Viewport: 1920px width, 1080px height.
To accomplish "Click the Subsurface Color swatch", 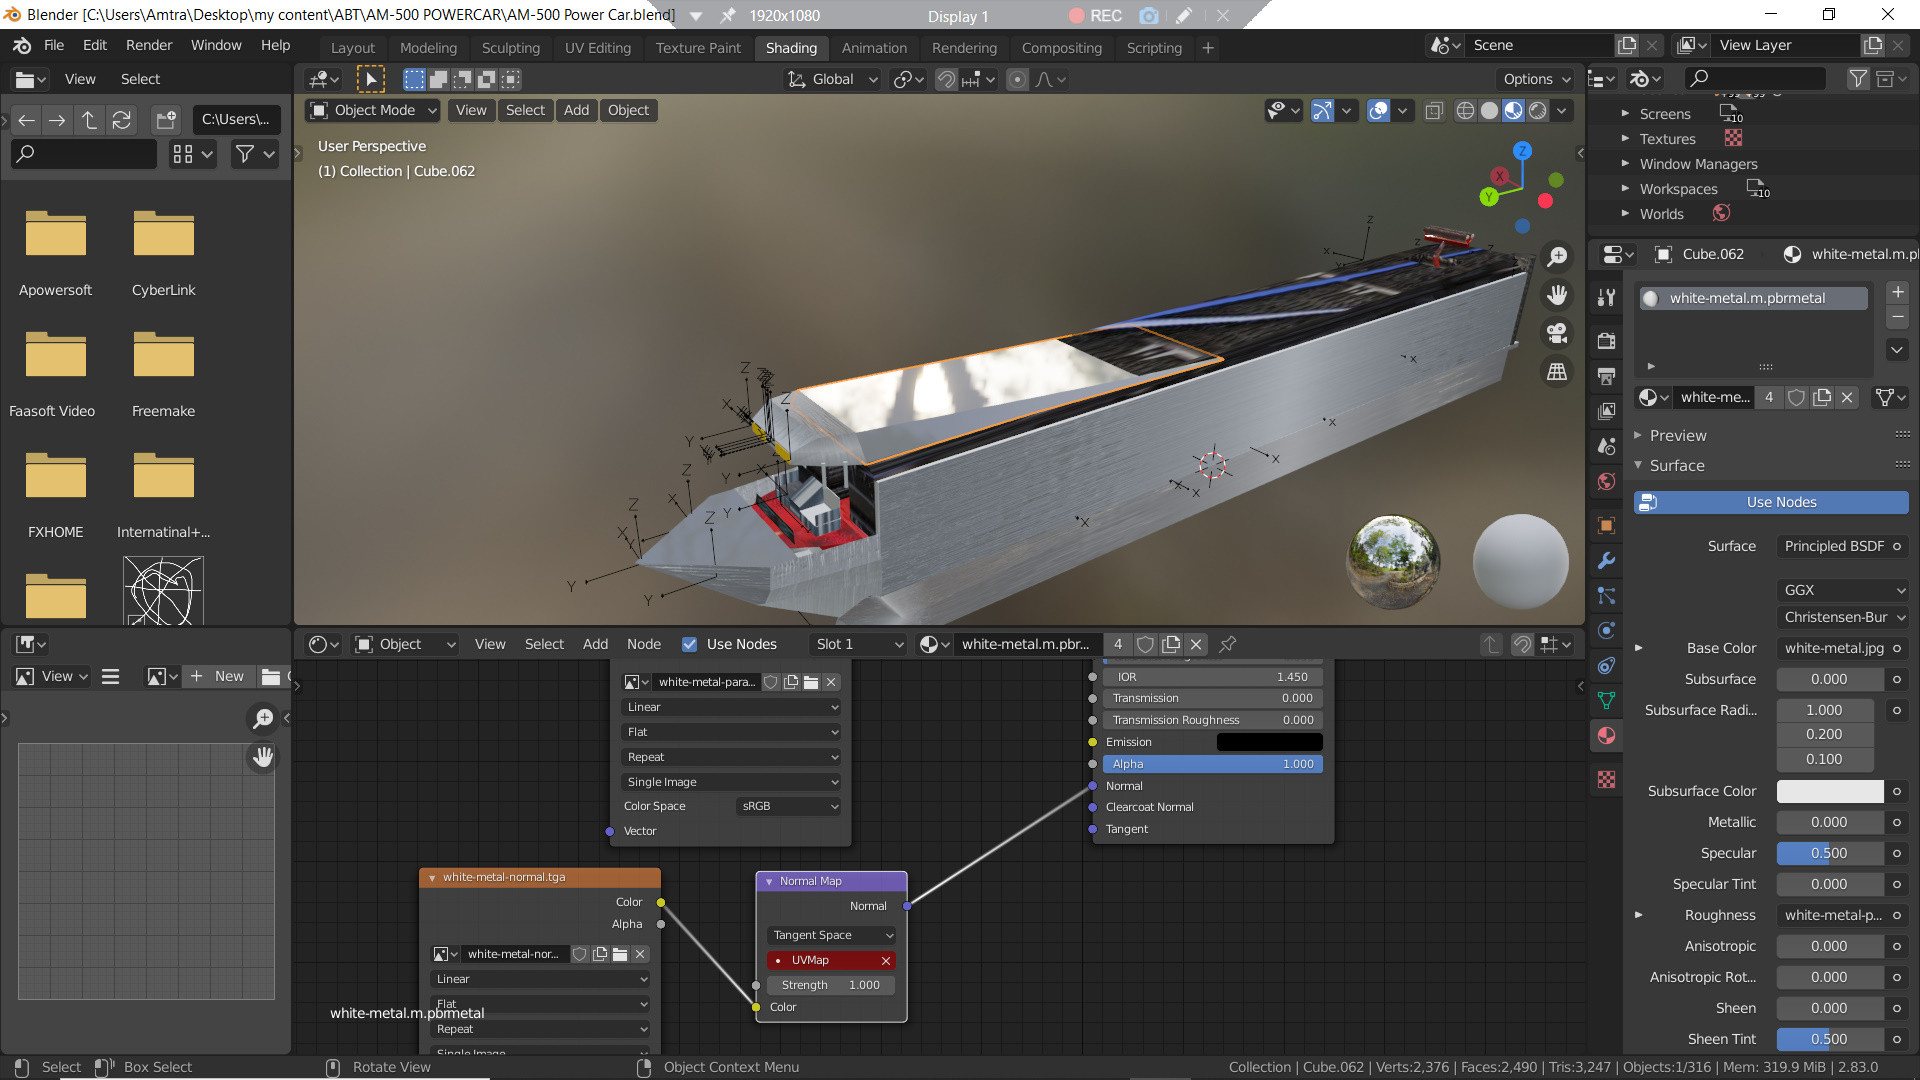I will (1829, 791).
